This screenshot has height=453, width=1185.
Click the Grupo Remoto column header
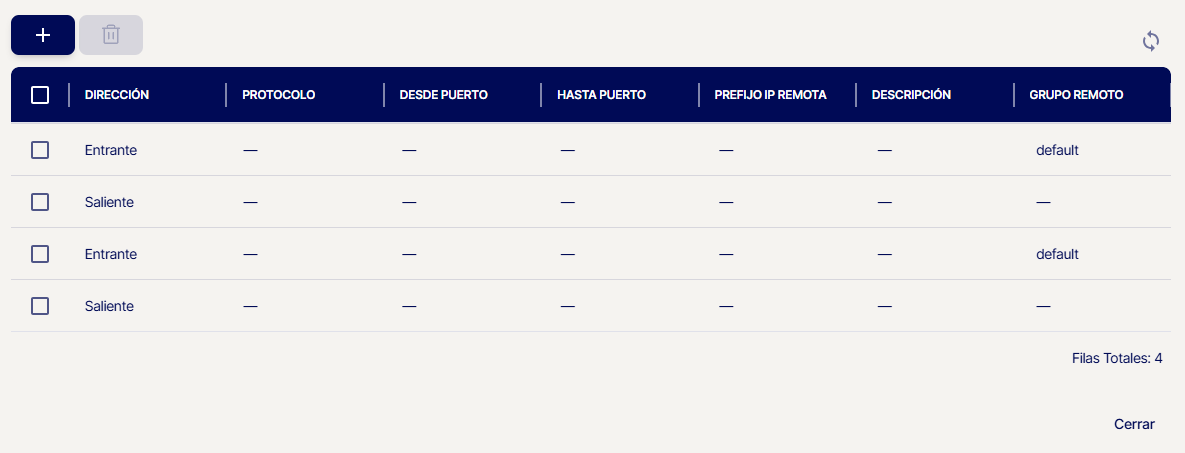1076,95
